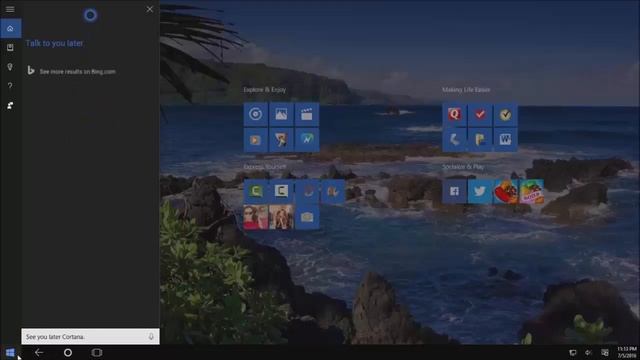Screen dimensions: 640x360
Task: Select the Cortana Home icon
Action: click(x=10, y=28)
